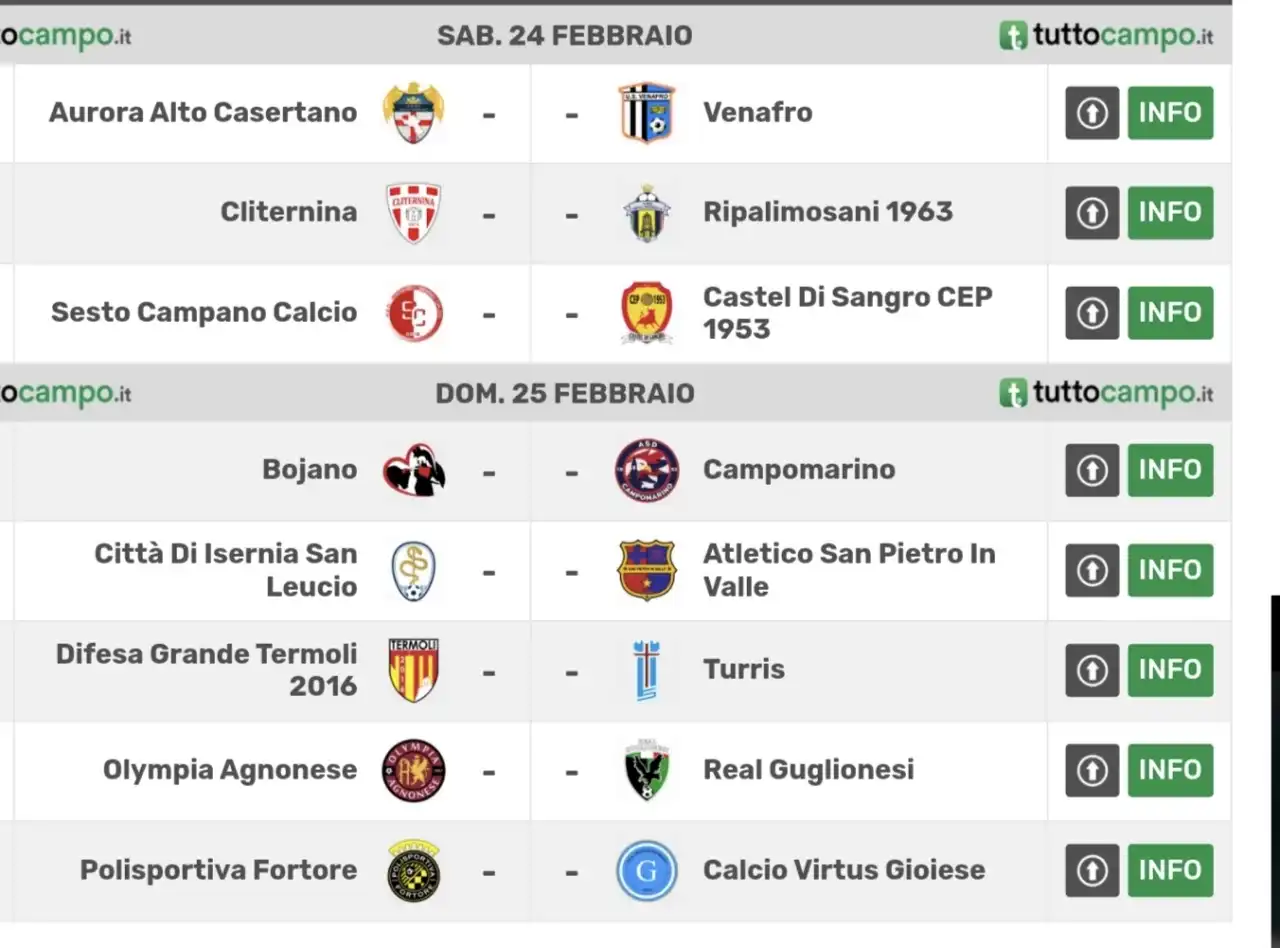Open the Atletico San Pietro In Valle link
The height and width of the screenshot is (948, 1280).
pyautogui.click(x=849, y=570)
